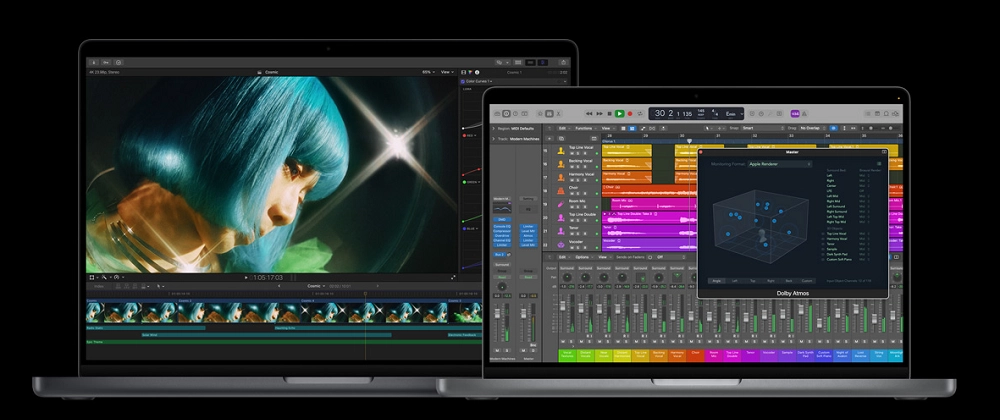The image size is (1000, 420).
Task: Expand the Track Modern Machines disclosure triangle
Action: click(x=495, y=138)
